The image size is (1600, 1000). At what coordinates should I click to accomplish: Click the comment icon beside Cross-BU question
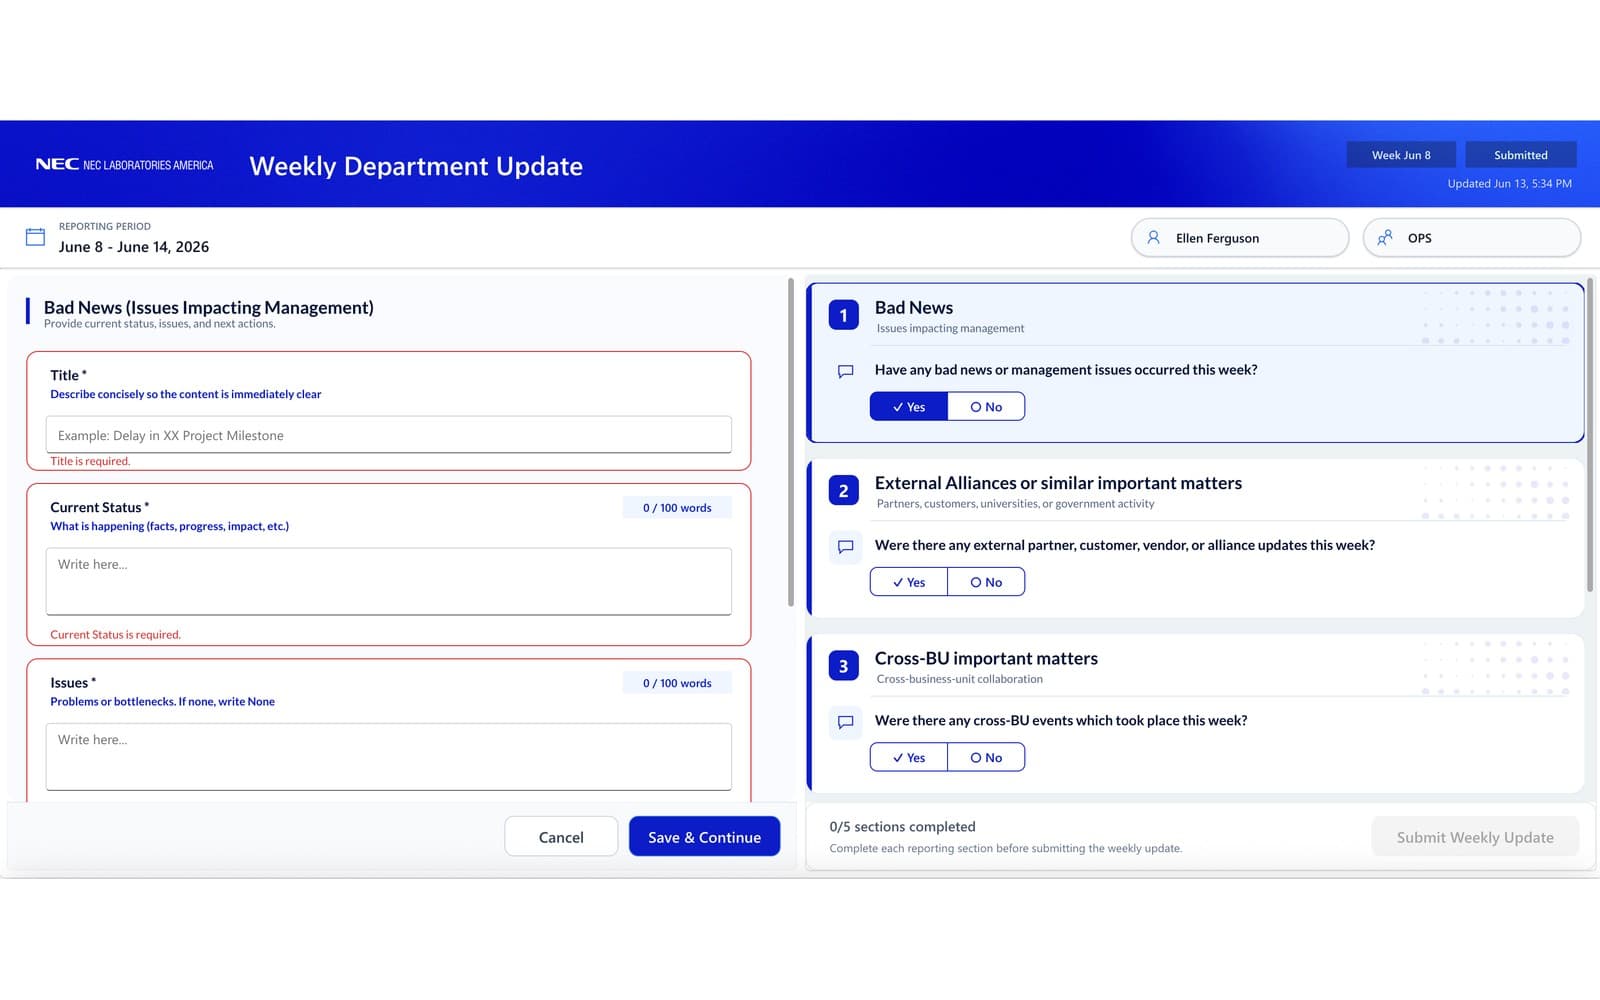(845, 722)
